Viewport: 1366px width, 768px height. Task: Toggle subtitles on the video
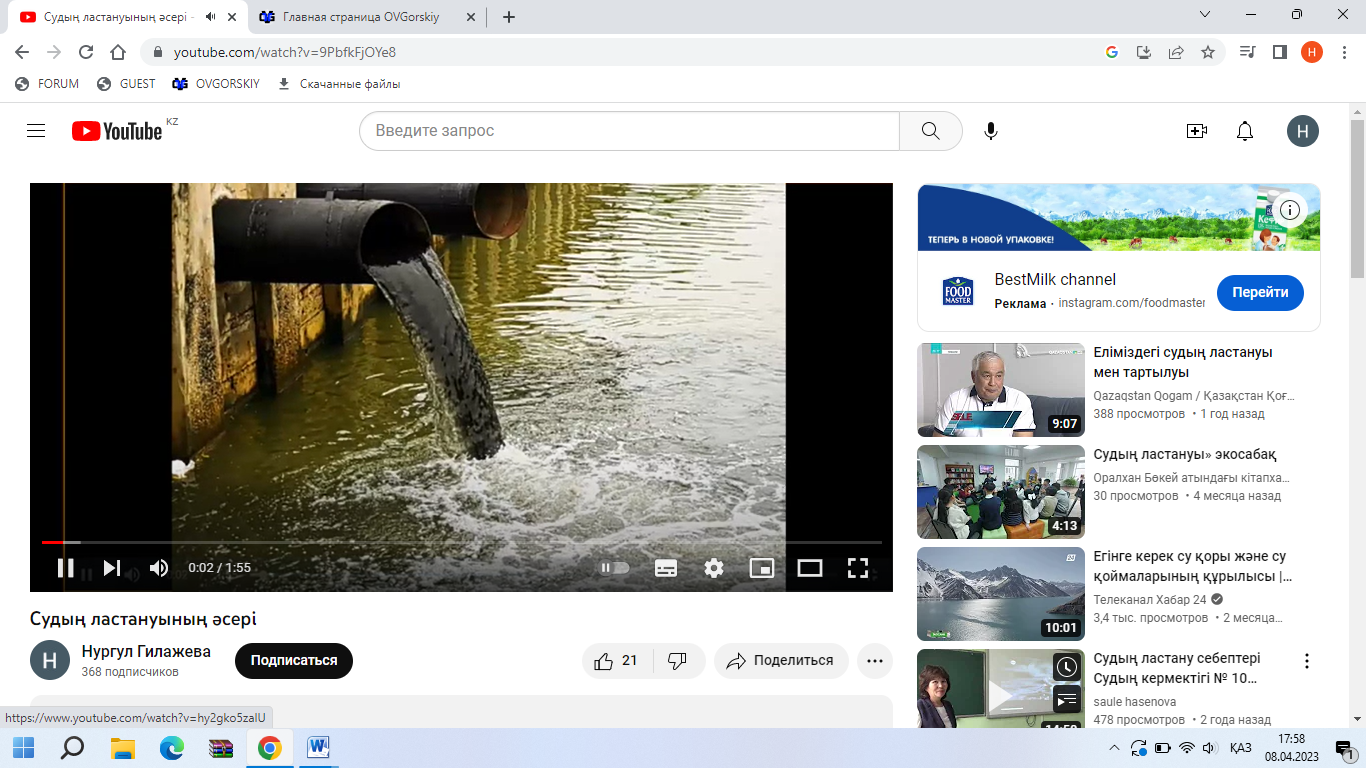666,568
